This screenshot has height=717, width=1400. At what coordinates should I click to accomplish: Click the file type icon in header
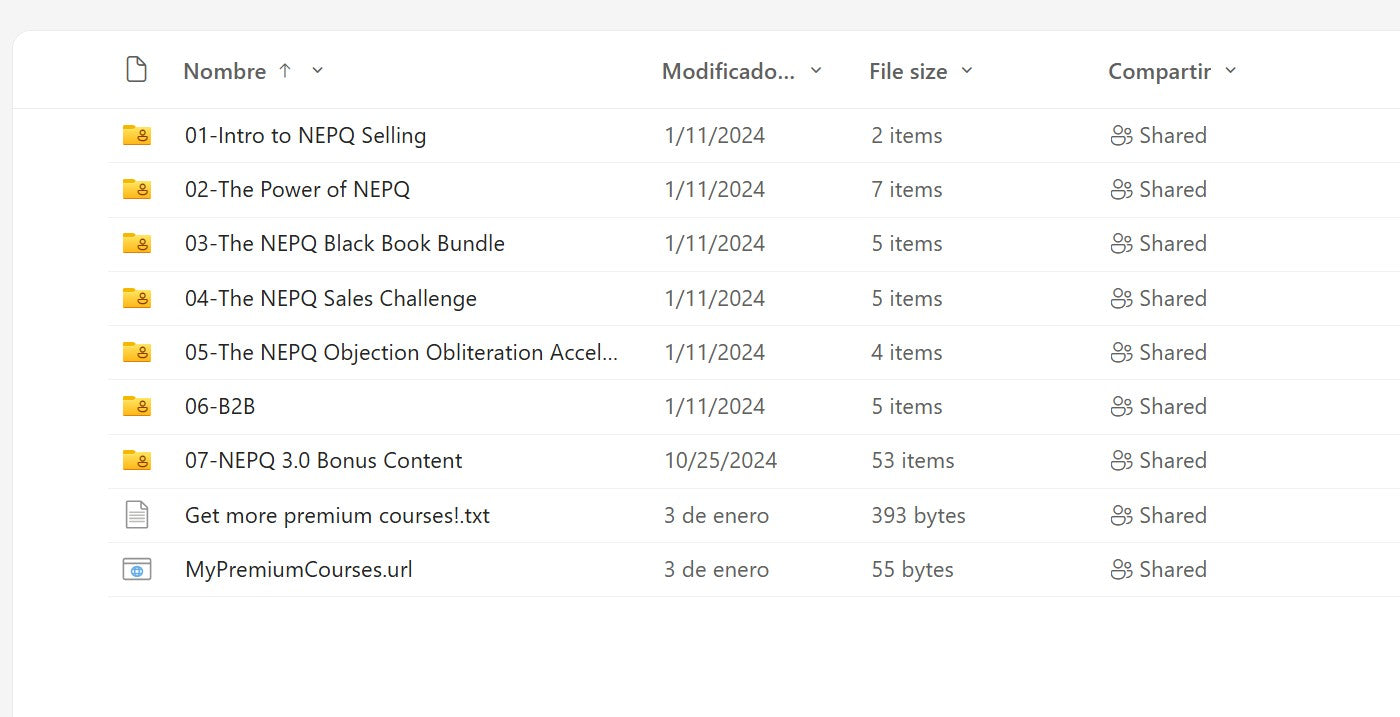(x=136, y=70)
